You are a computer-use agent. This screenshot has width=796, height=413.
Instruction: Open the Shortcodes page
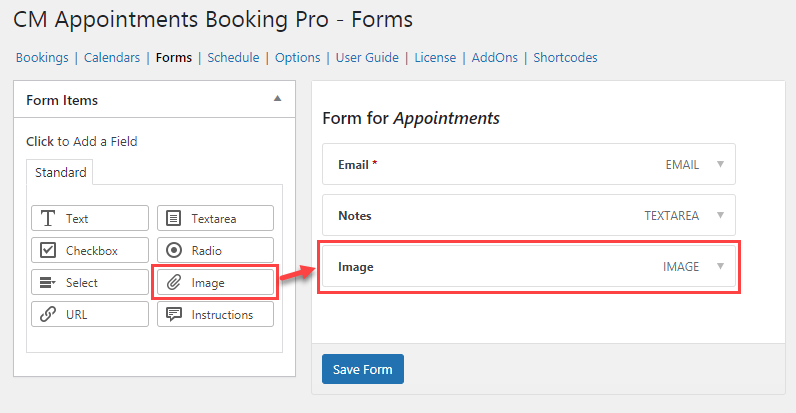565,58
